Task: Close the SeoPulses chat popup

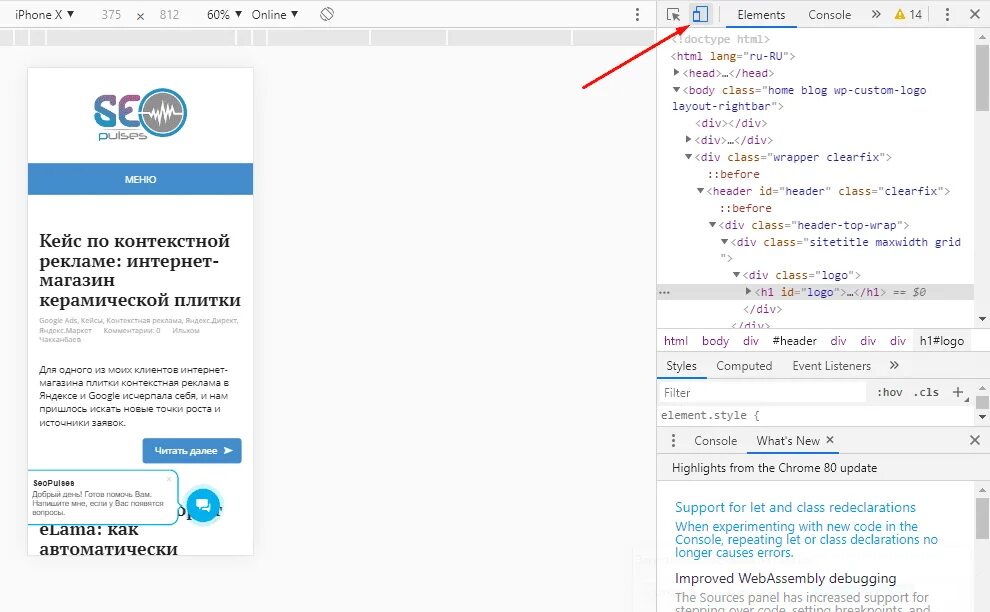Action: 169,479
